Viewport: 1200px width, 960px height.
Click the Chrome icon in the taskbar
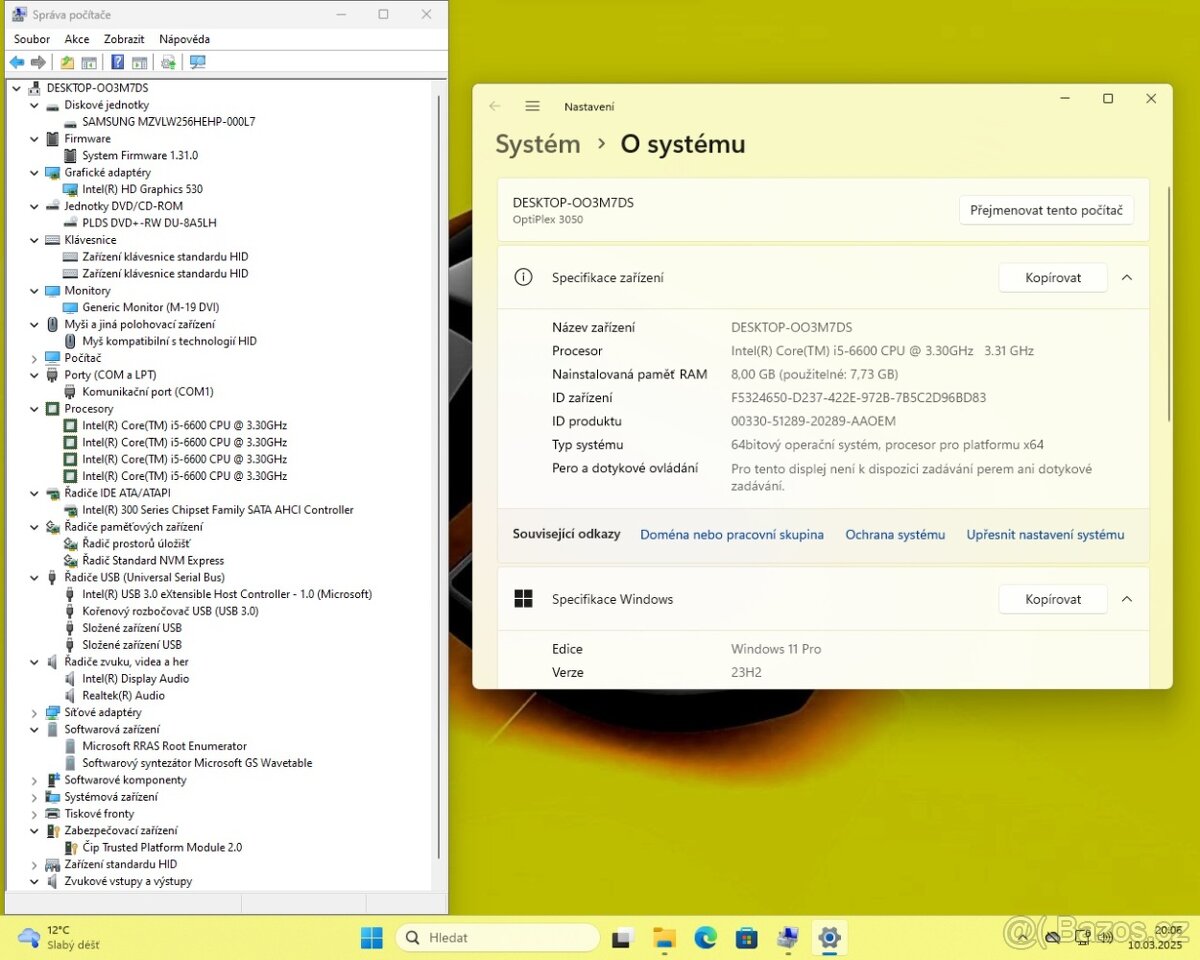705,938
